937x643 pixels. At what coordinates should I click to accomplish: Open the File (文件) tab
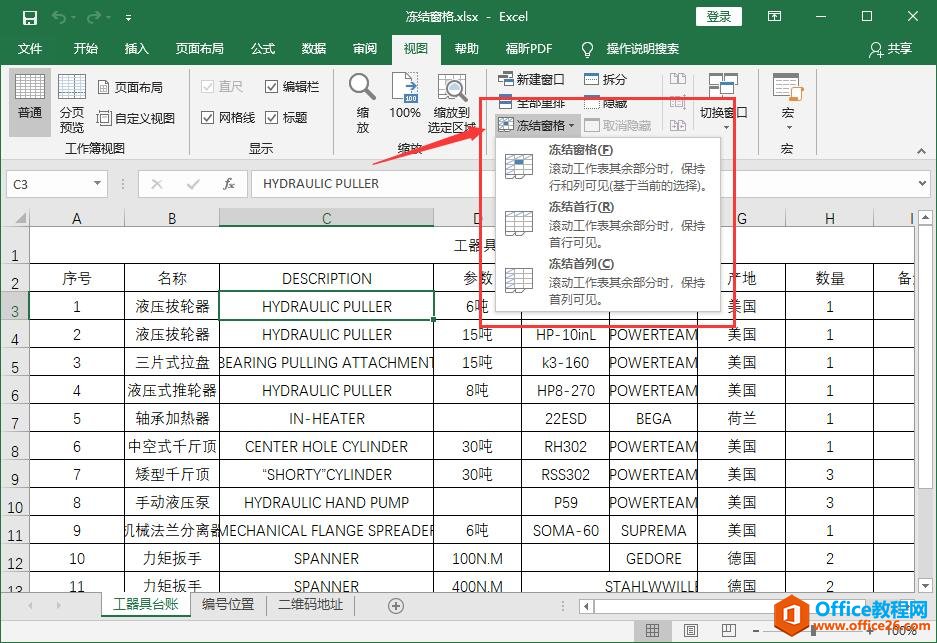pos(30,49)
